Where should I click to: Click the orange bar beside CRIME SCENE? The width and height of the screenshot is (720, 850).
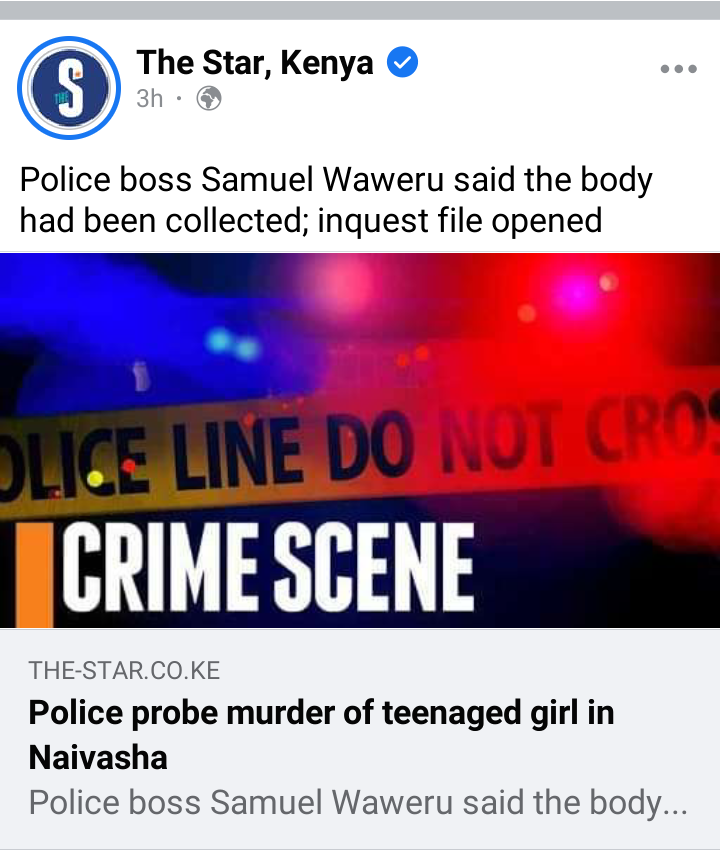tap(34, 575)
